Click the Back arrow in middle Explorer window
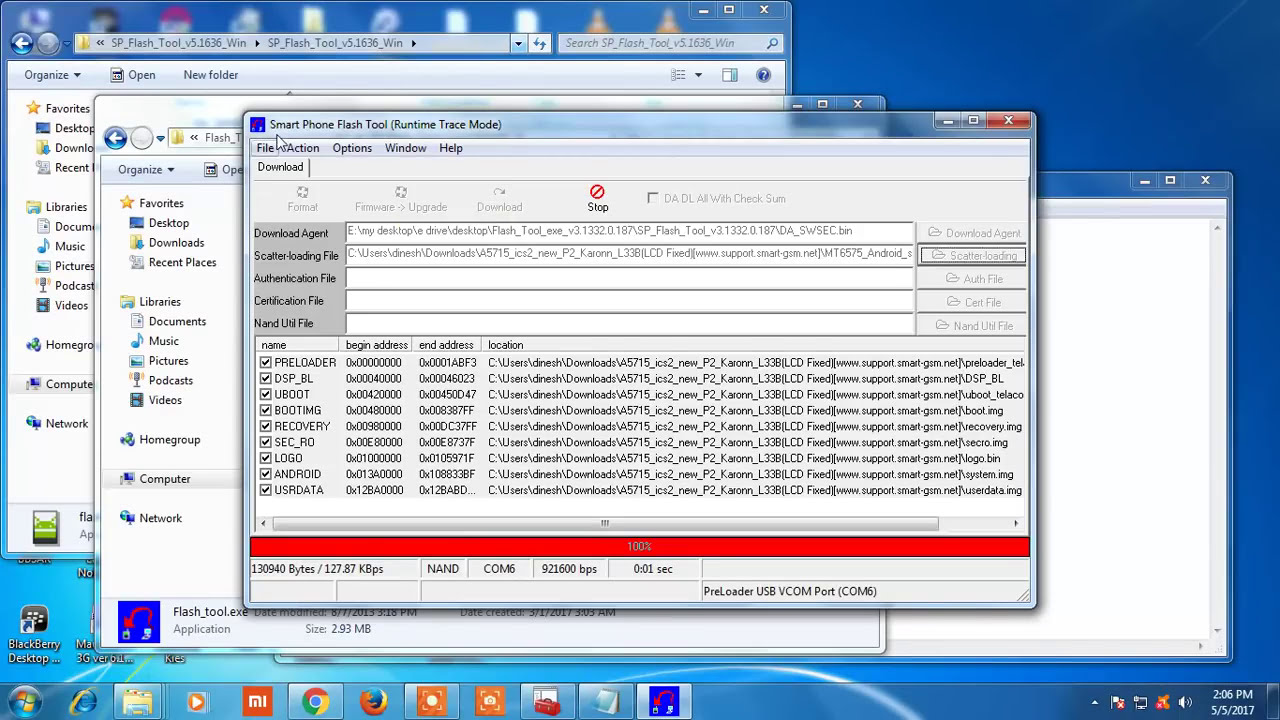 [x=116, y=138]
